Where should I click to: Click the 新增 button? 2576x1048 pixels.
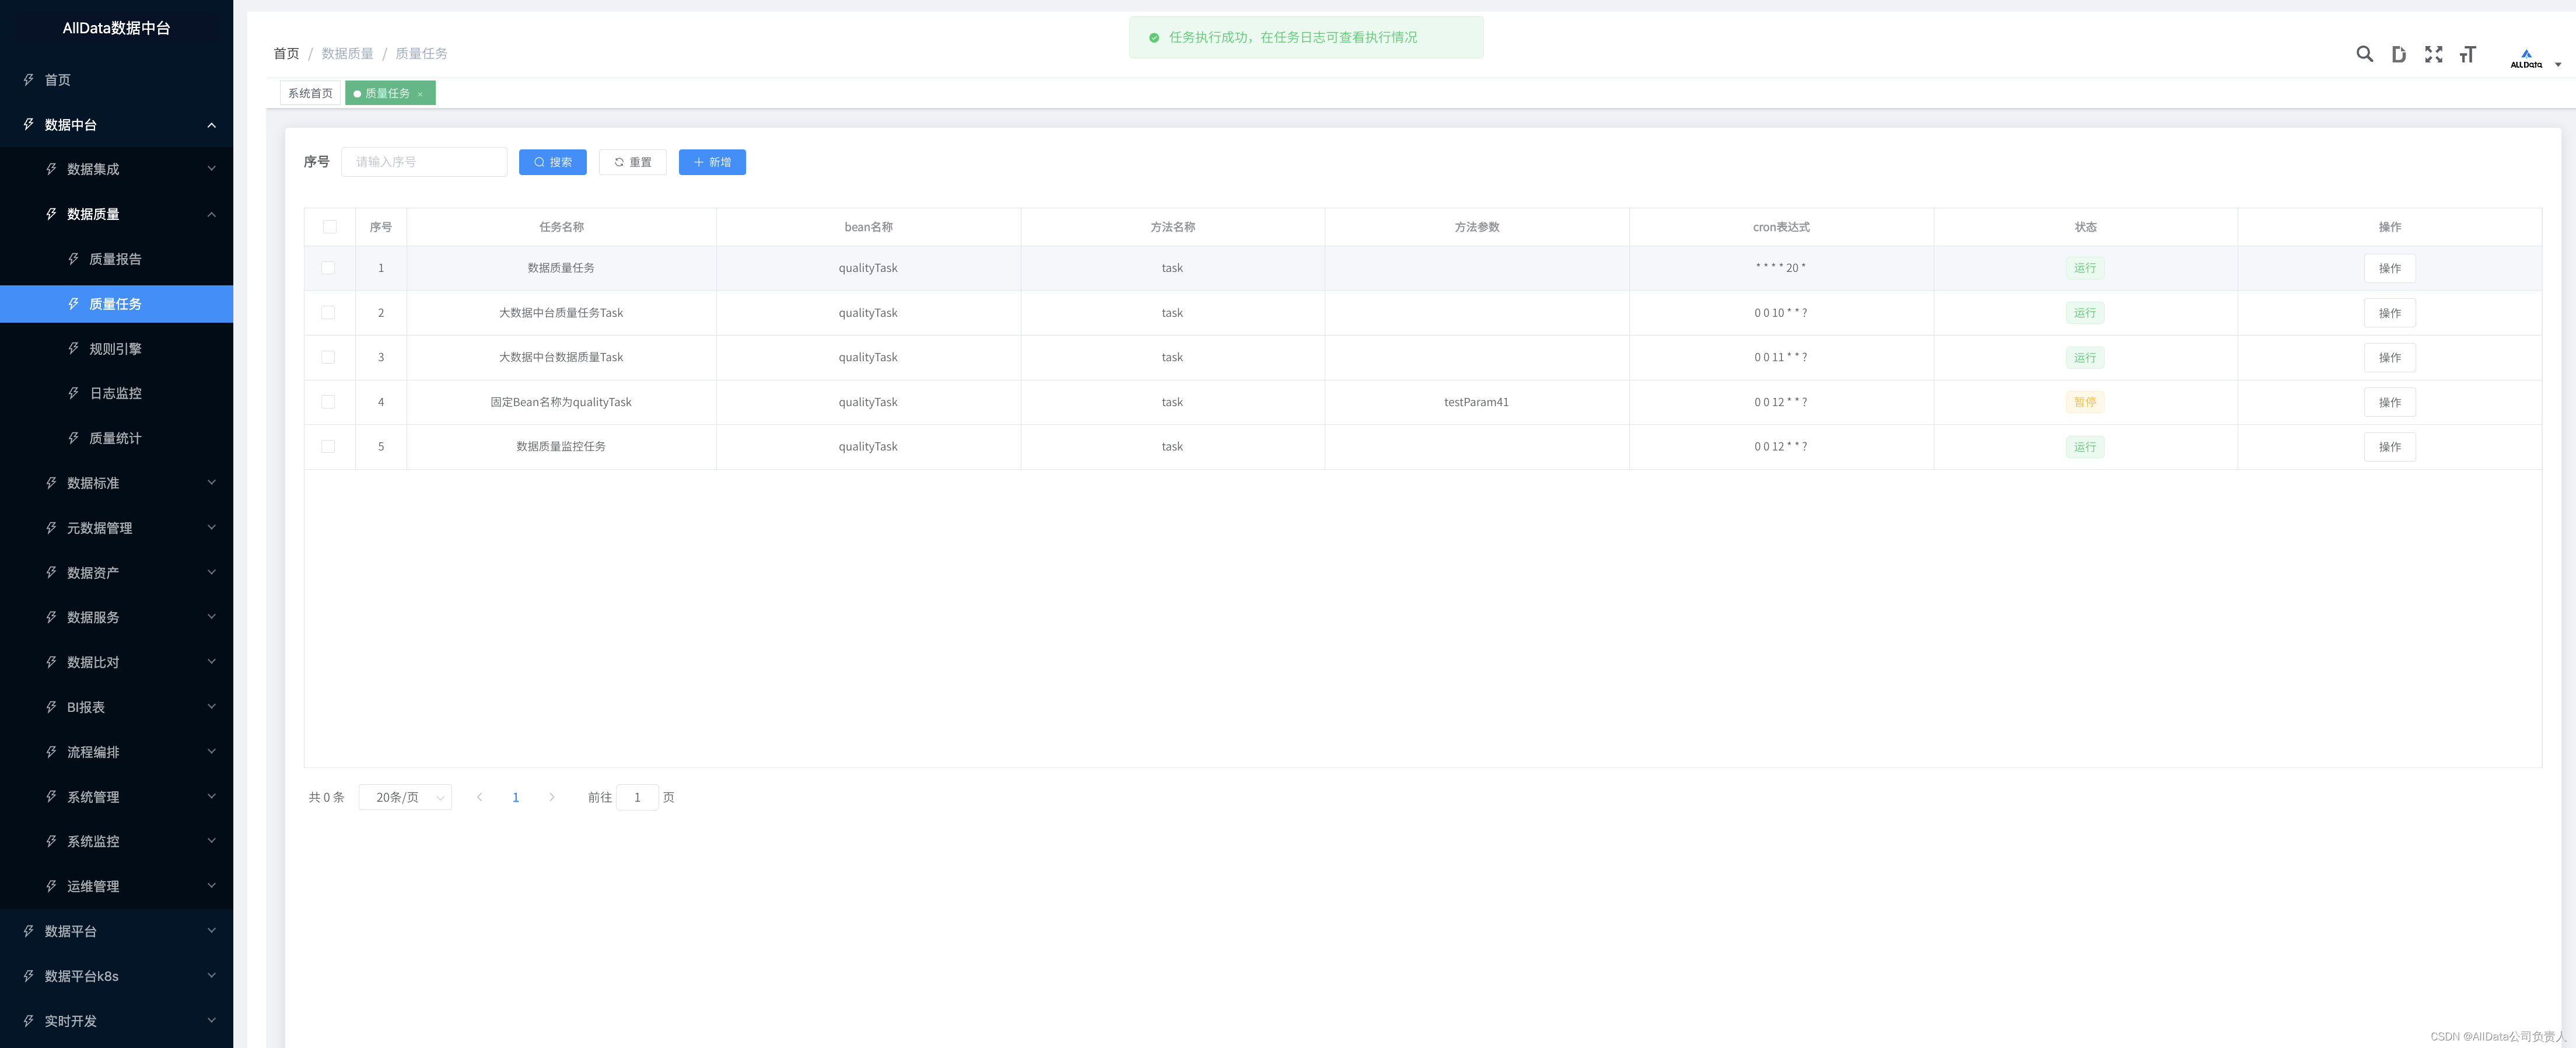point(712,162)
